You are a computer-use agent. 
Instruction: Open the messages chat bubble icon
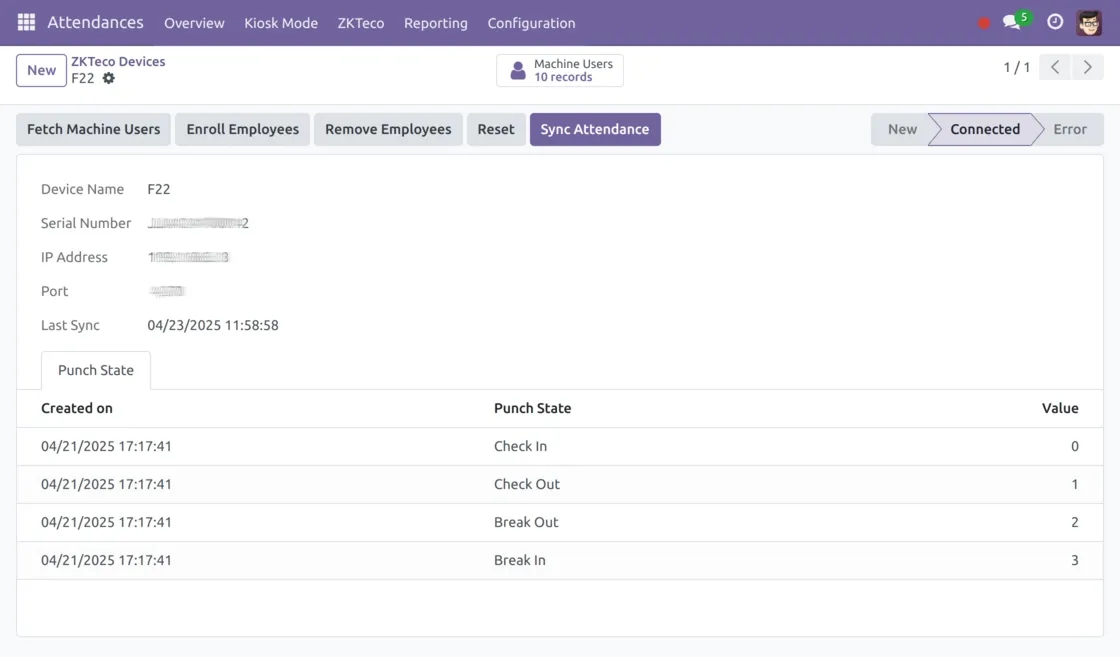pos(1012,22)
